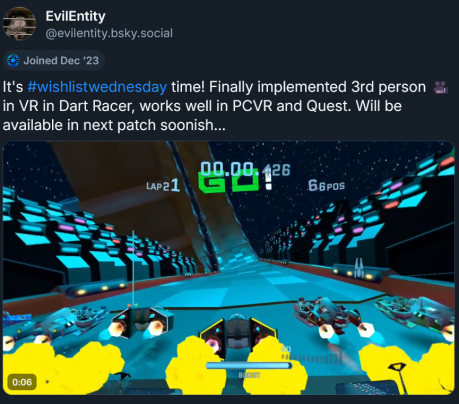Click the green GO! text in video

pos(236,180)
